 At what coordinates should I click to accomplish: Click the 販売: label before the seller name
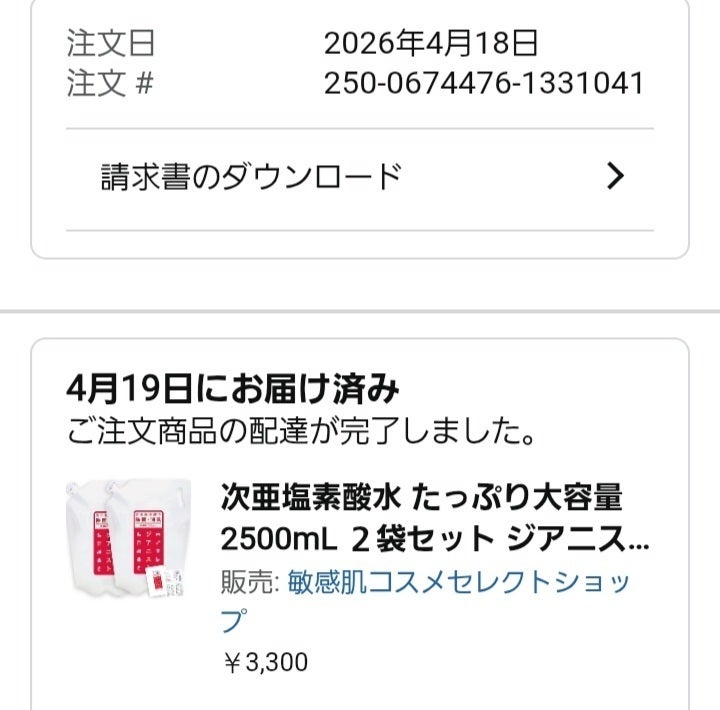tap(250, 581)
